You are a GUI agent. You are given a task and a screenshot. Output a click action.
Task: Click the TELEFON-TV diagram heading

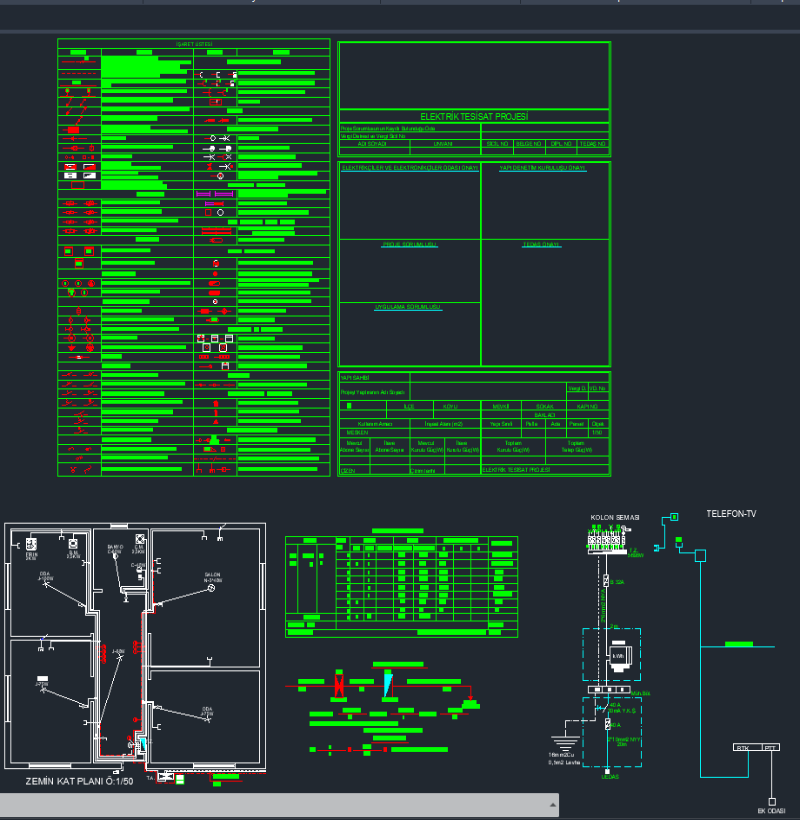click(731, 513)
